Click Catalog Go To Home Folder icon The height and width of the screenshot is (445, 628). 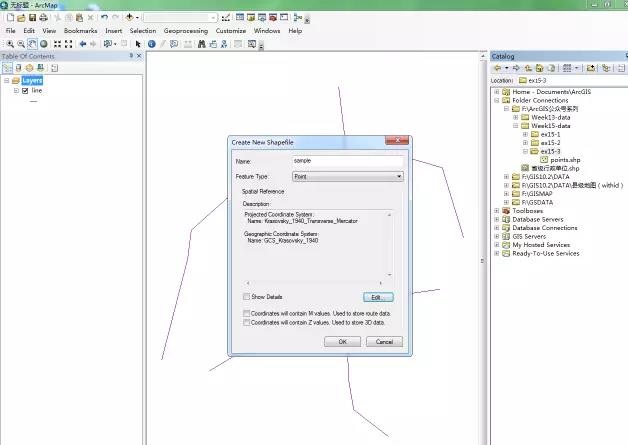539,68
